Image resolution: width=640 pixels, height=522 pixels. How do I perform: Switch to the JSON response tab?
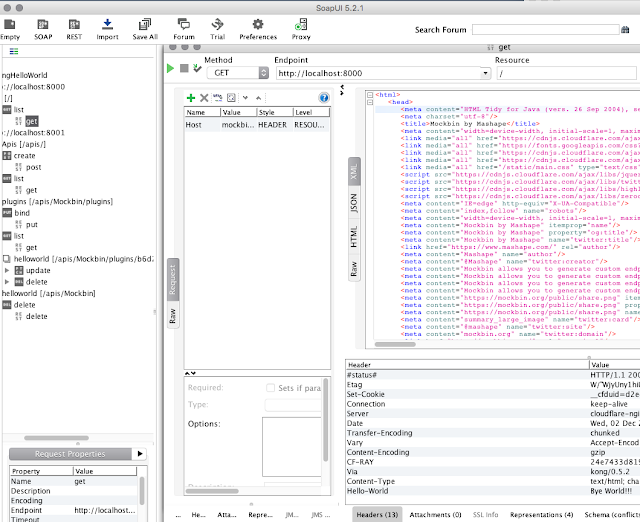[x=354, y=203]
